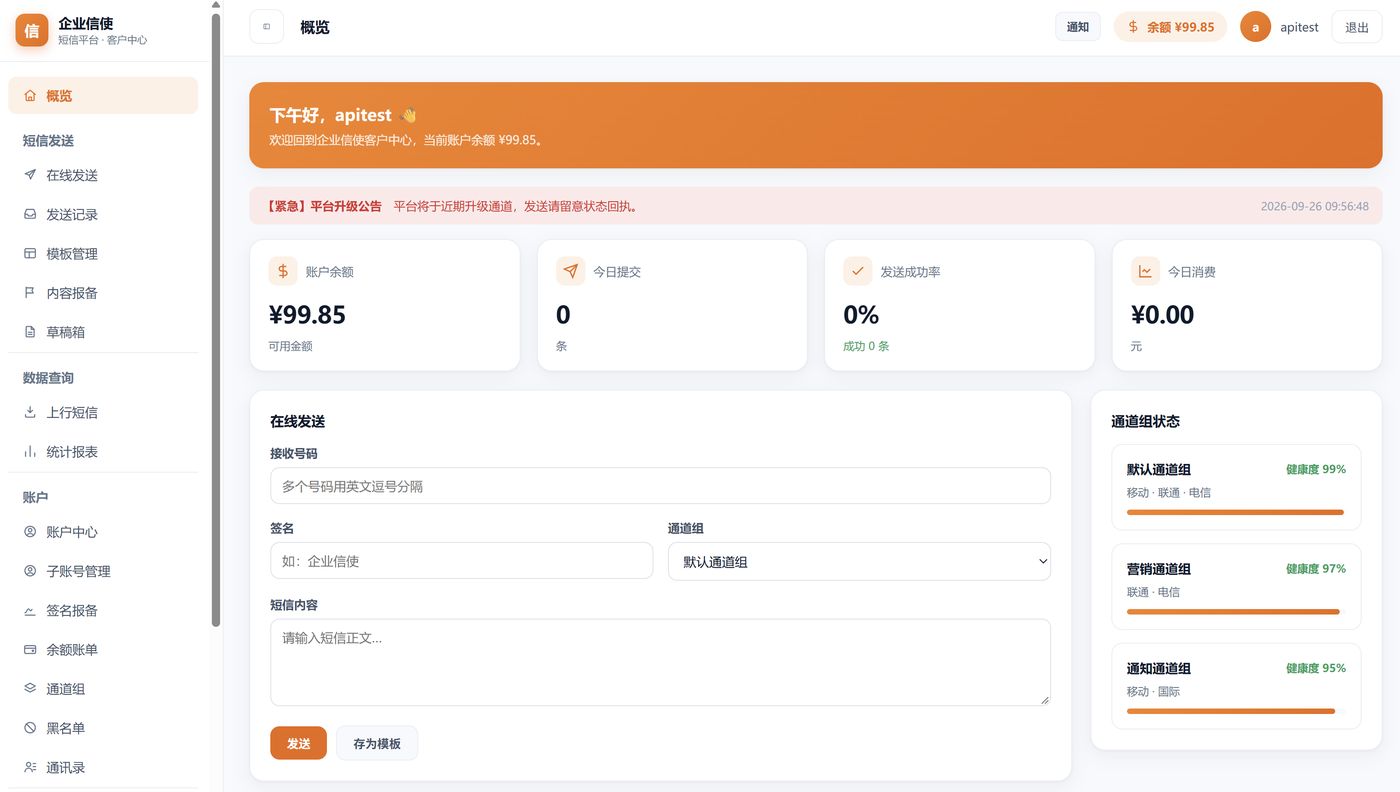Screen dimensions: 1400x792
Task: Click the 签名 input field
Action: 461,560
